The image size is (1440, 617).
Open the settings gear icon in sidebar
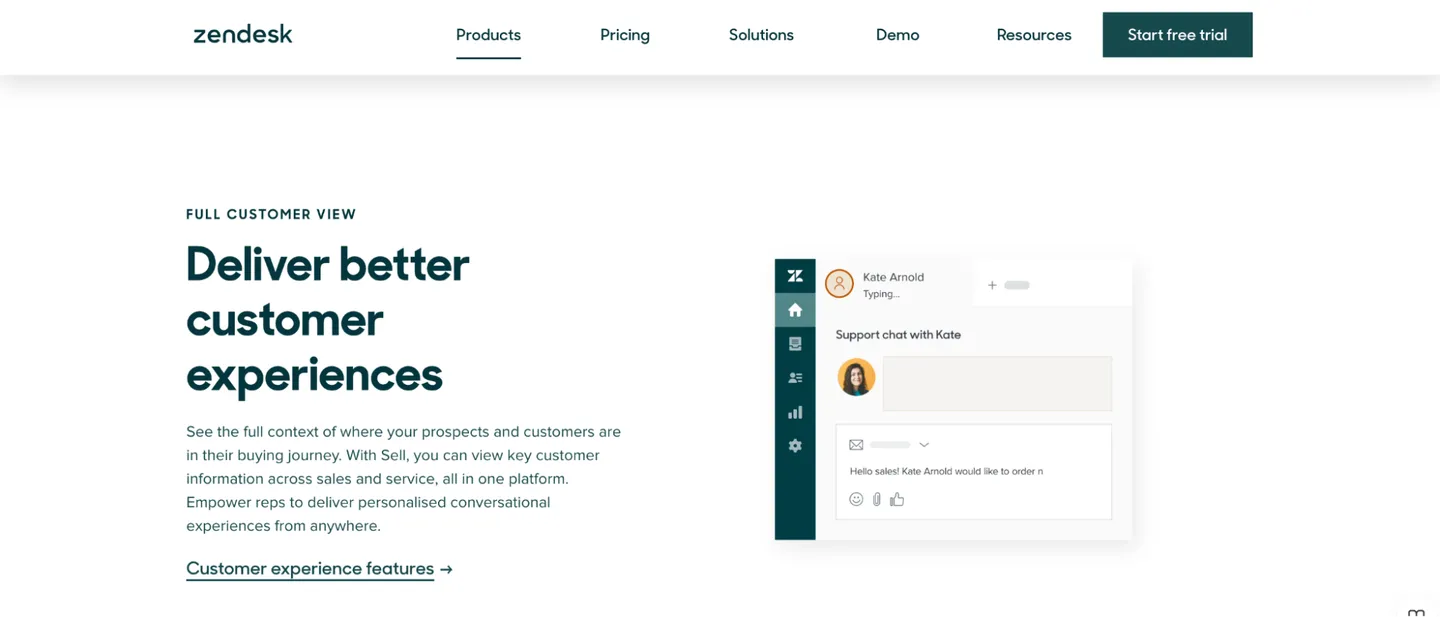(x=795, y=446)
